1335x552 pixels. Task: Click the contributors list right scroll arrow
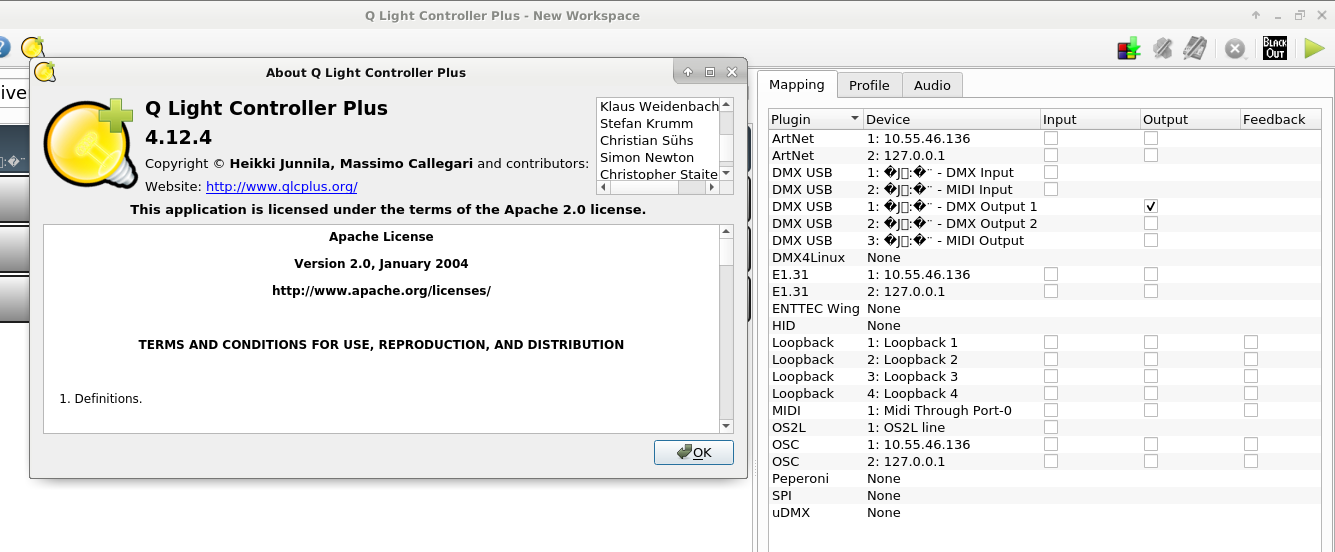pyautogui.click(x=713, y=187)
